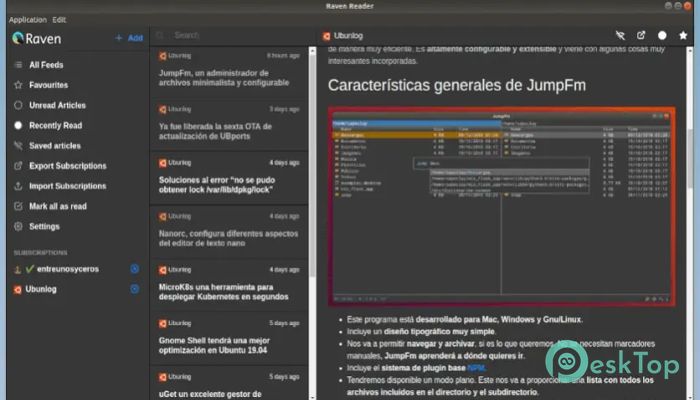The height and width of the screenshot is (400, 700).
Task: Choose Export Subscriptions
Action: [67, 166]
